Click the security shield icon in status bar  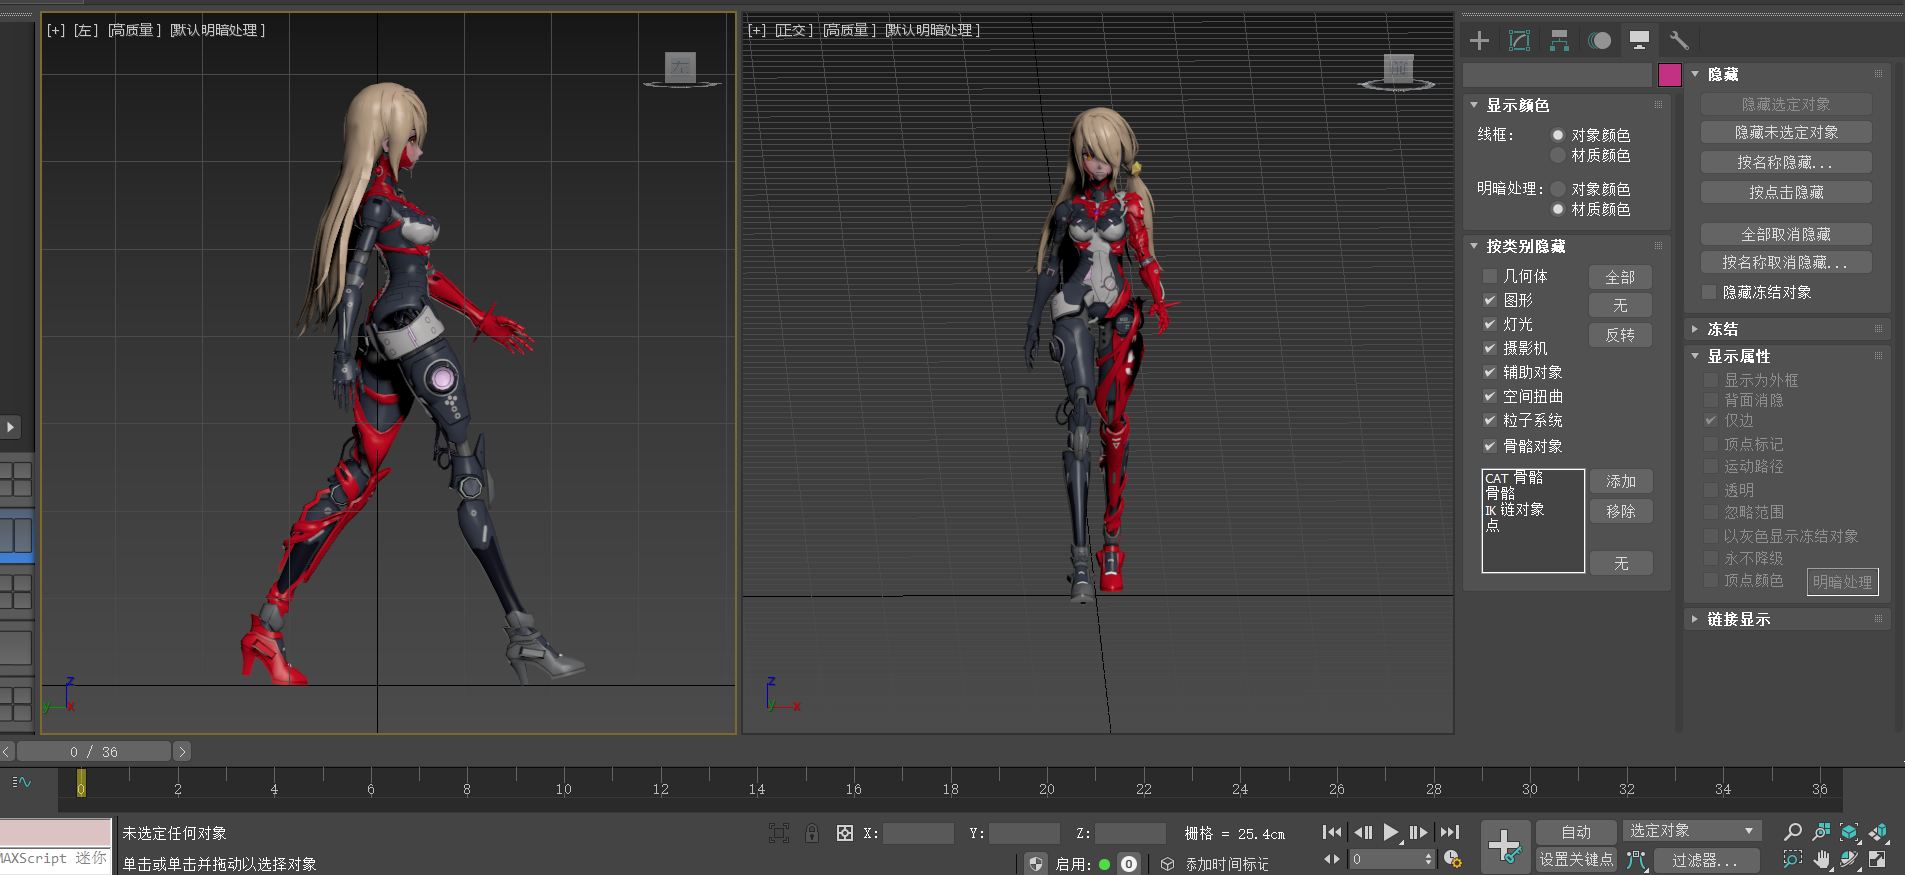coord(1036,864)
